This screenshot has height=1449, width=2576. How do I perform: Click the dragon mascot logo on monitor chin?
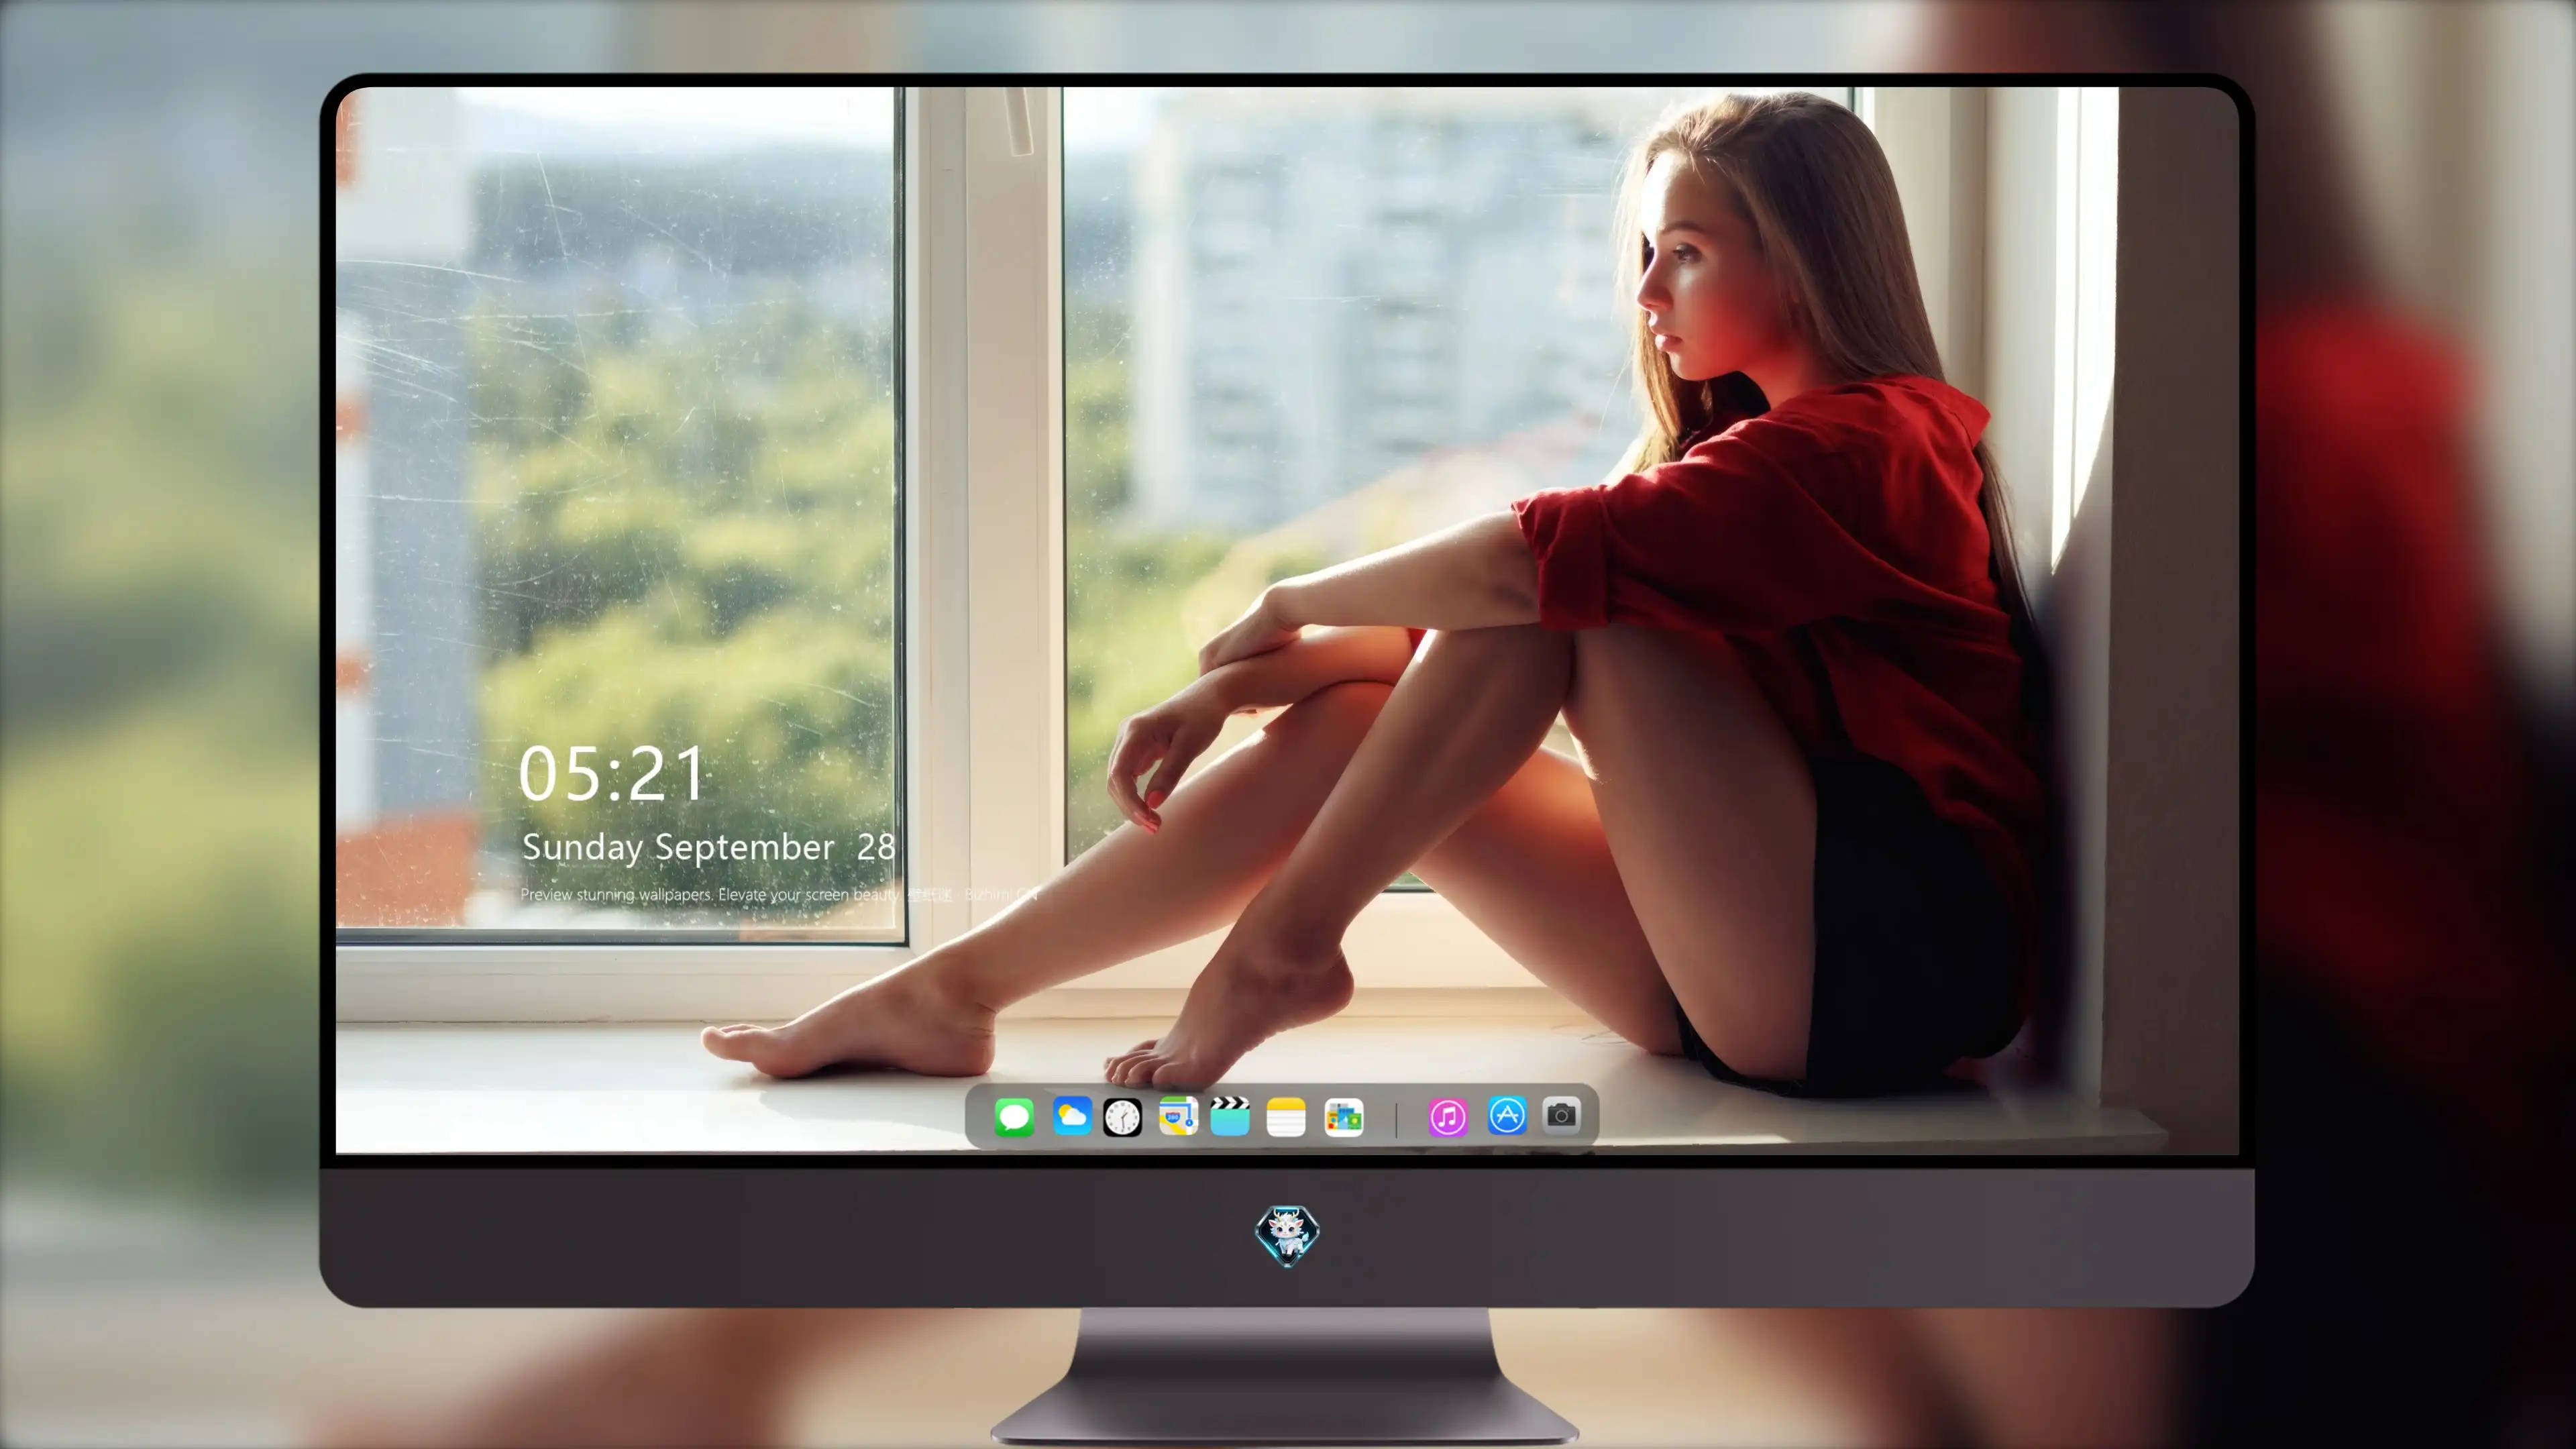pos(1287,1236)
